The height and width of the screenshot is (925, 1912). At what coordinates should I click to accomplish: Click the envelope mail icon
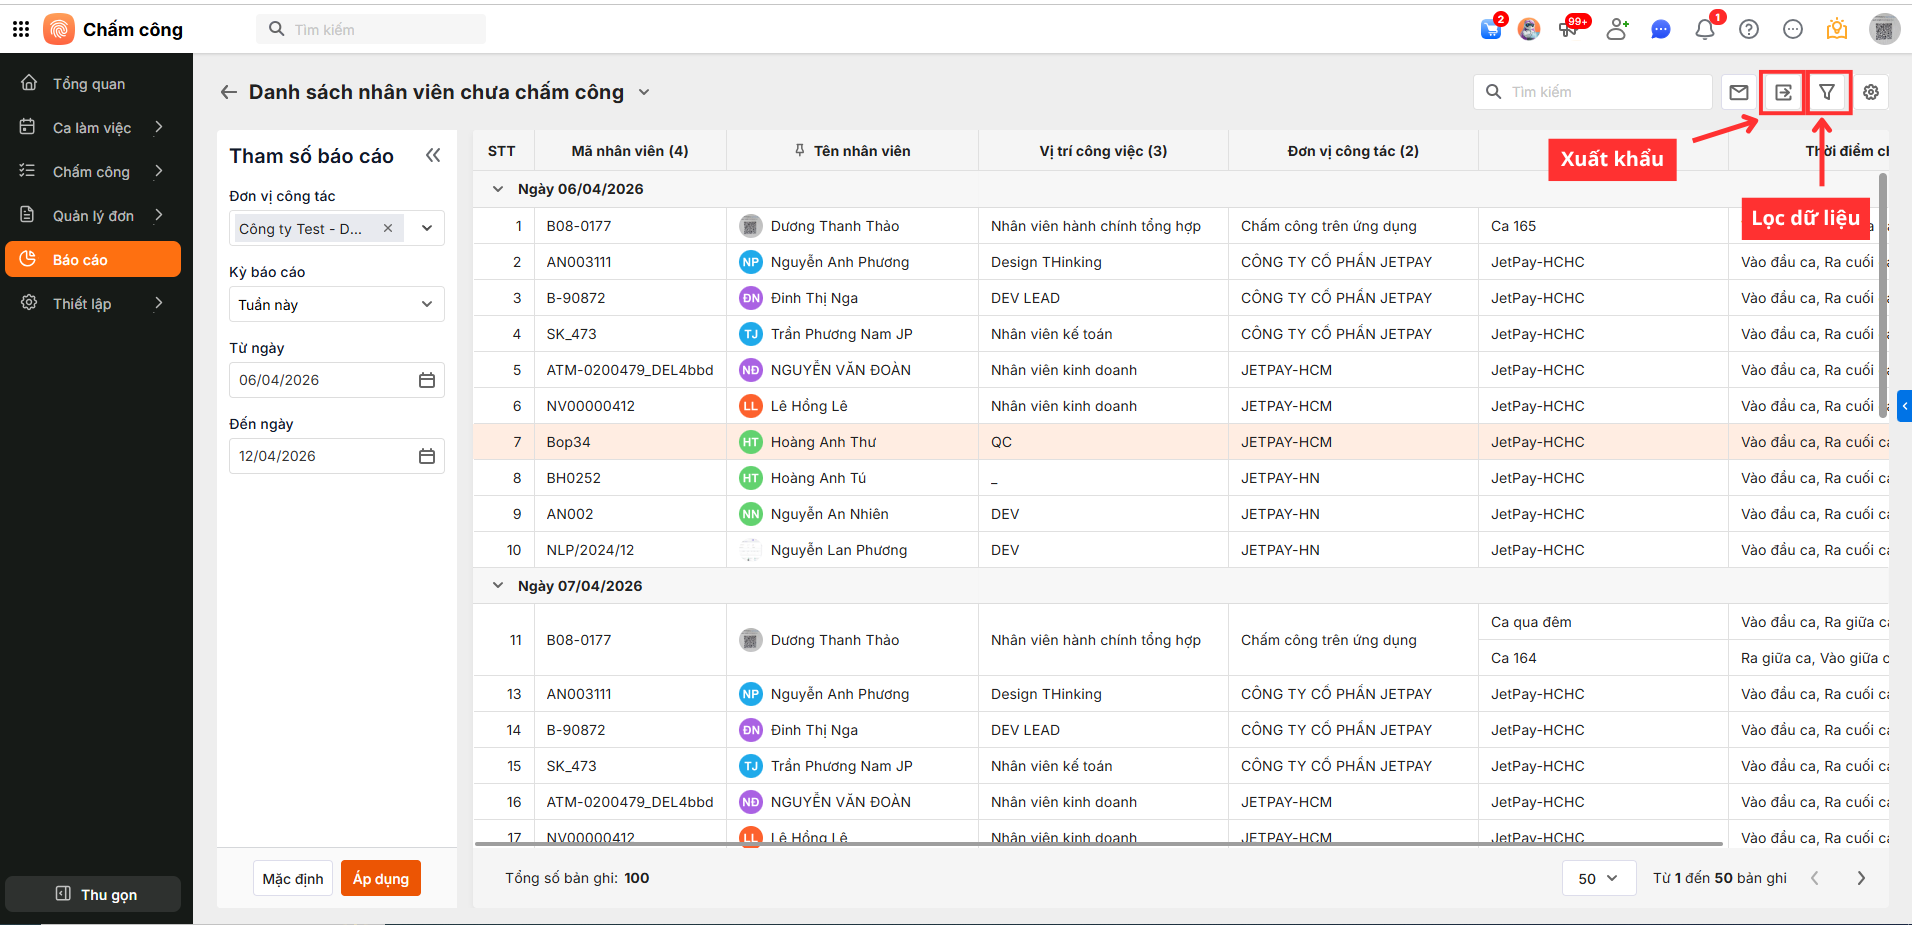point(1739,92)
